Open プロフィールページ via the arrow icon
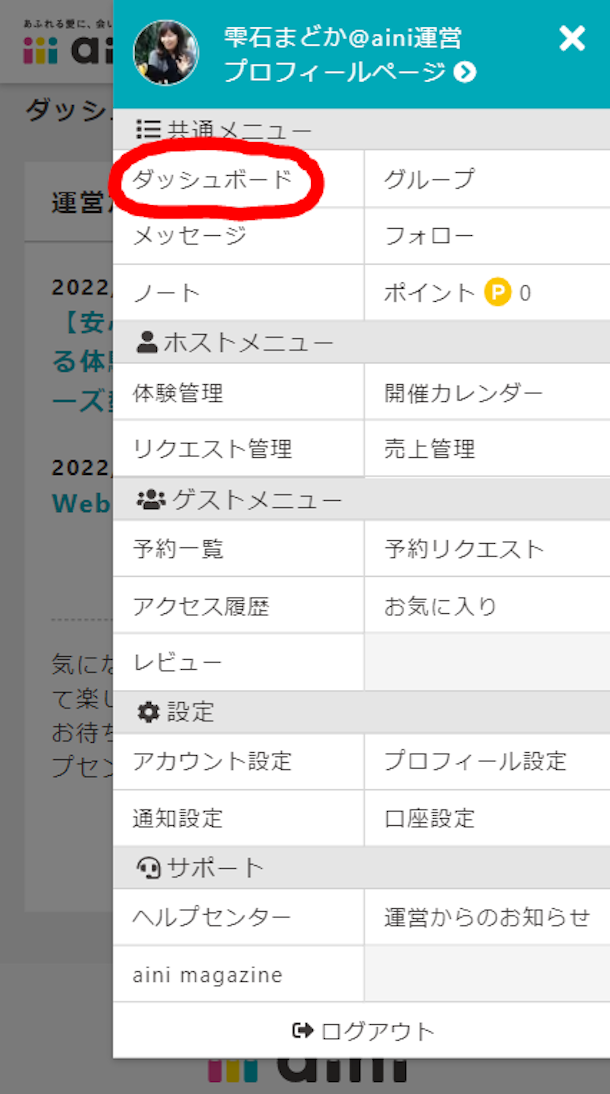The width and height of the screenshot is (610, 1094). (x=465, y=72)
